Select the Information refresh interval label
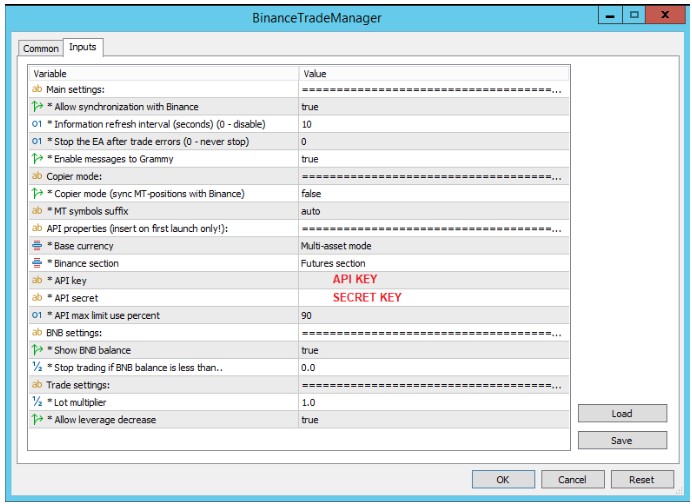The width and height of the screenshot is (692, 504). pos(156,124)
